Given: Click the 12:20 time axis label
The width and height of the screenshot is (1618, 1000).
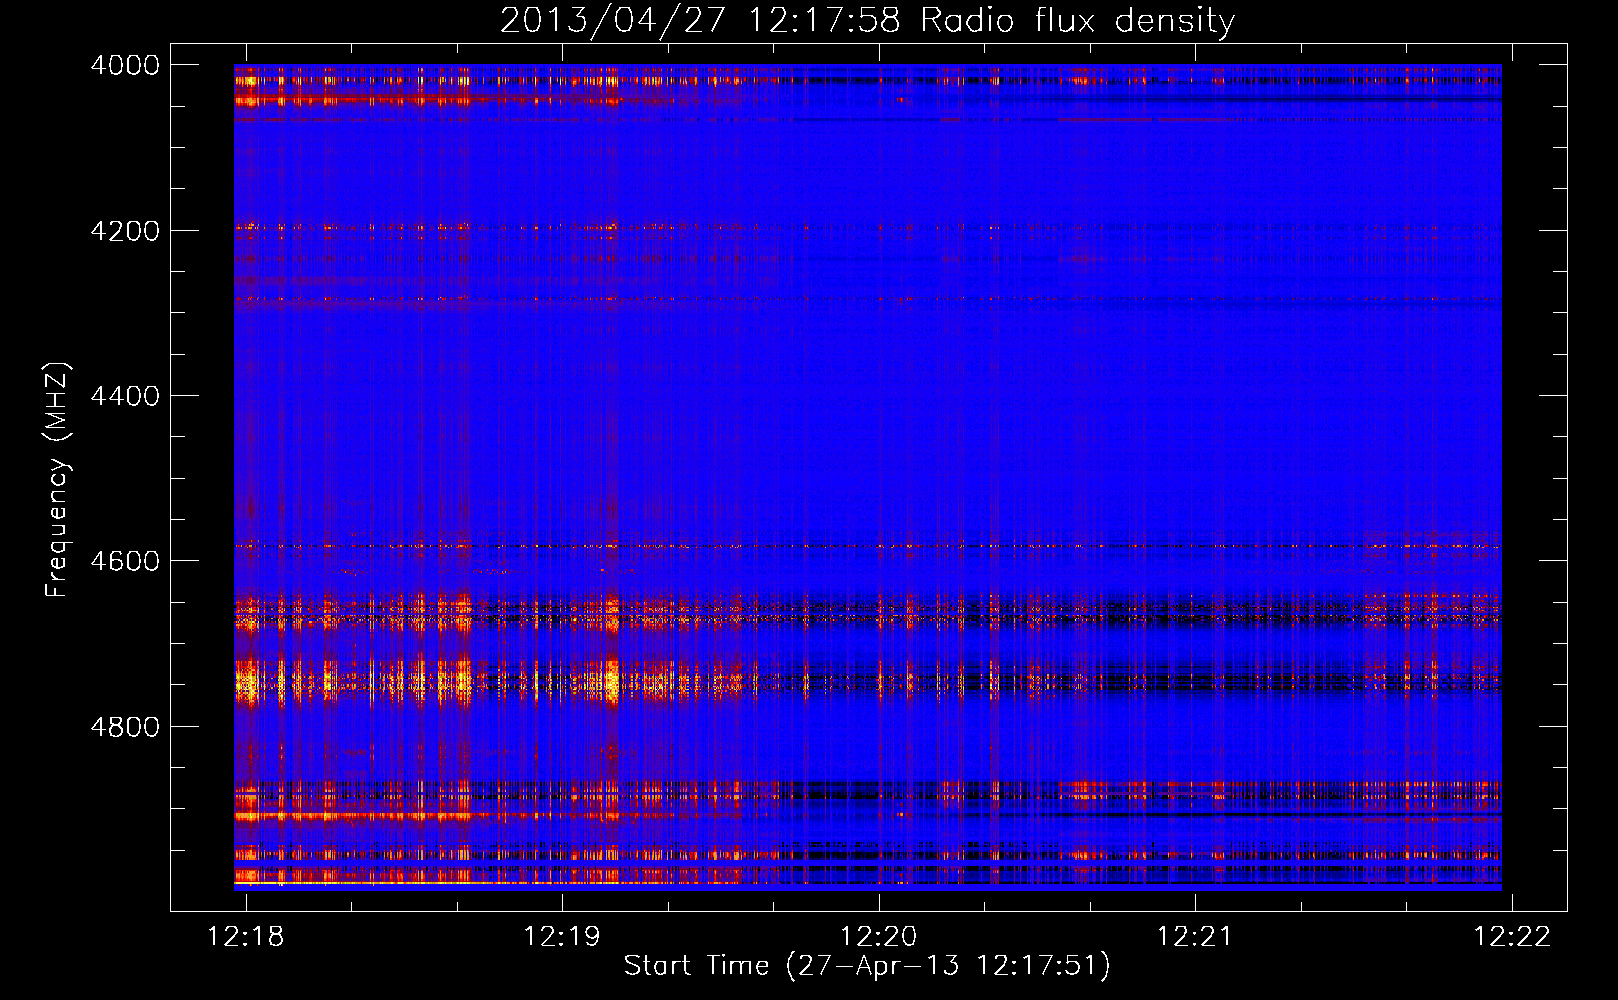Looking at the screenshot, I should click(878, 936).
